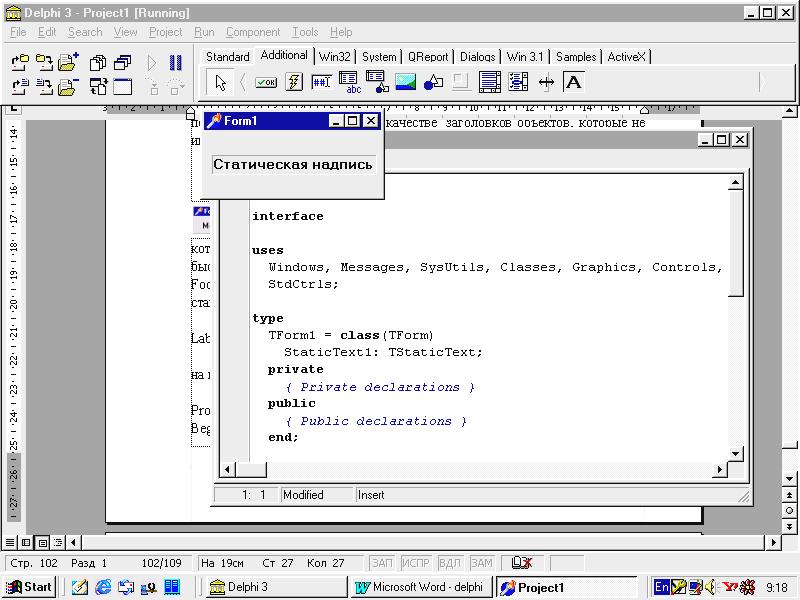This screenshot has height=600, width=800.
Task: Switch to the Win32 palette tab
Action: (x=335, y=57)
